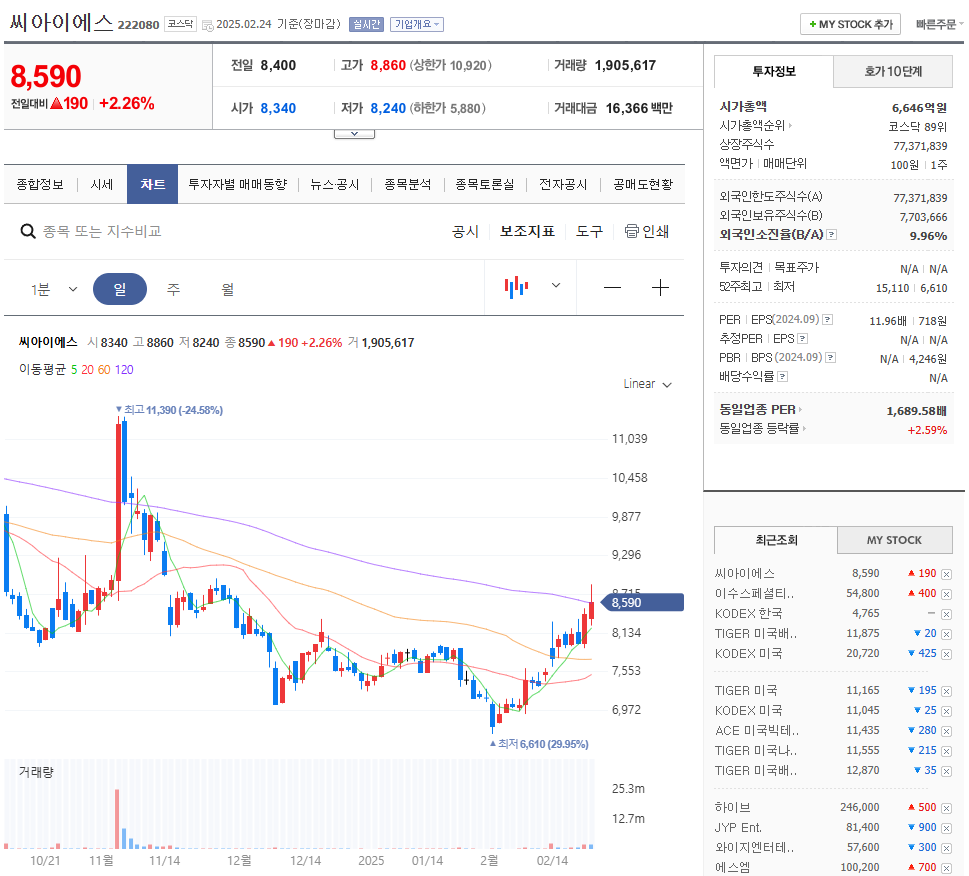The height and width of the screenshot is (876, 969).
Task: Expand the 기업개요 dropdown
Action: 416,23
